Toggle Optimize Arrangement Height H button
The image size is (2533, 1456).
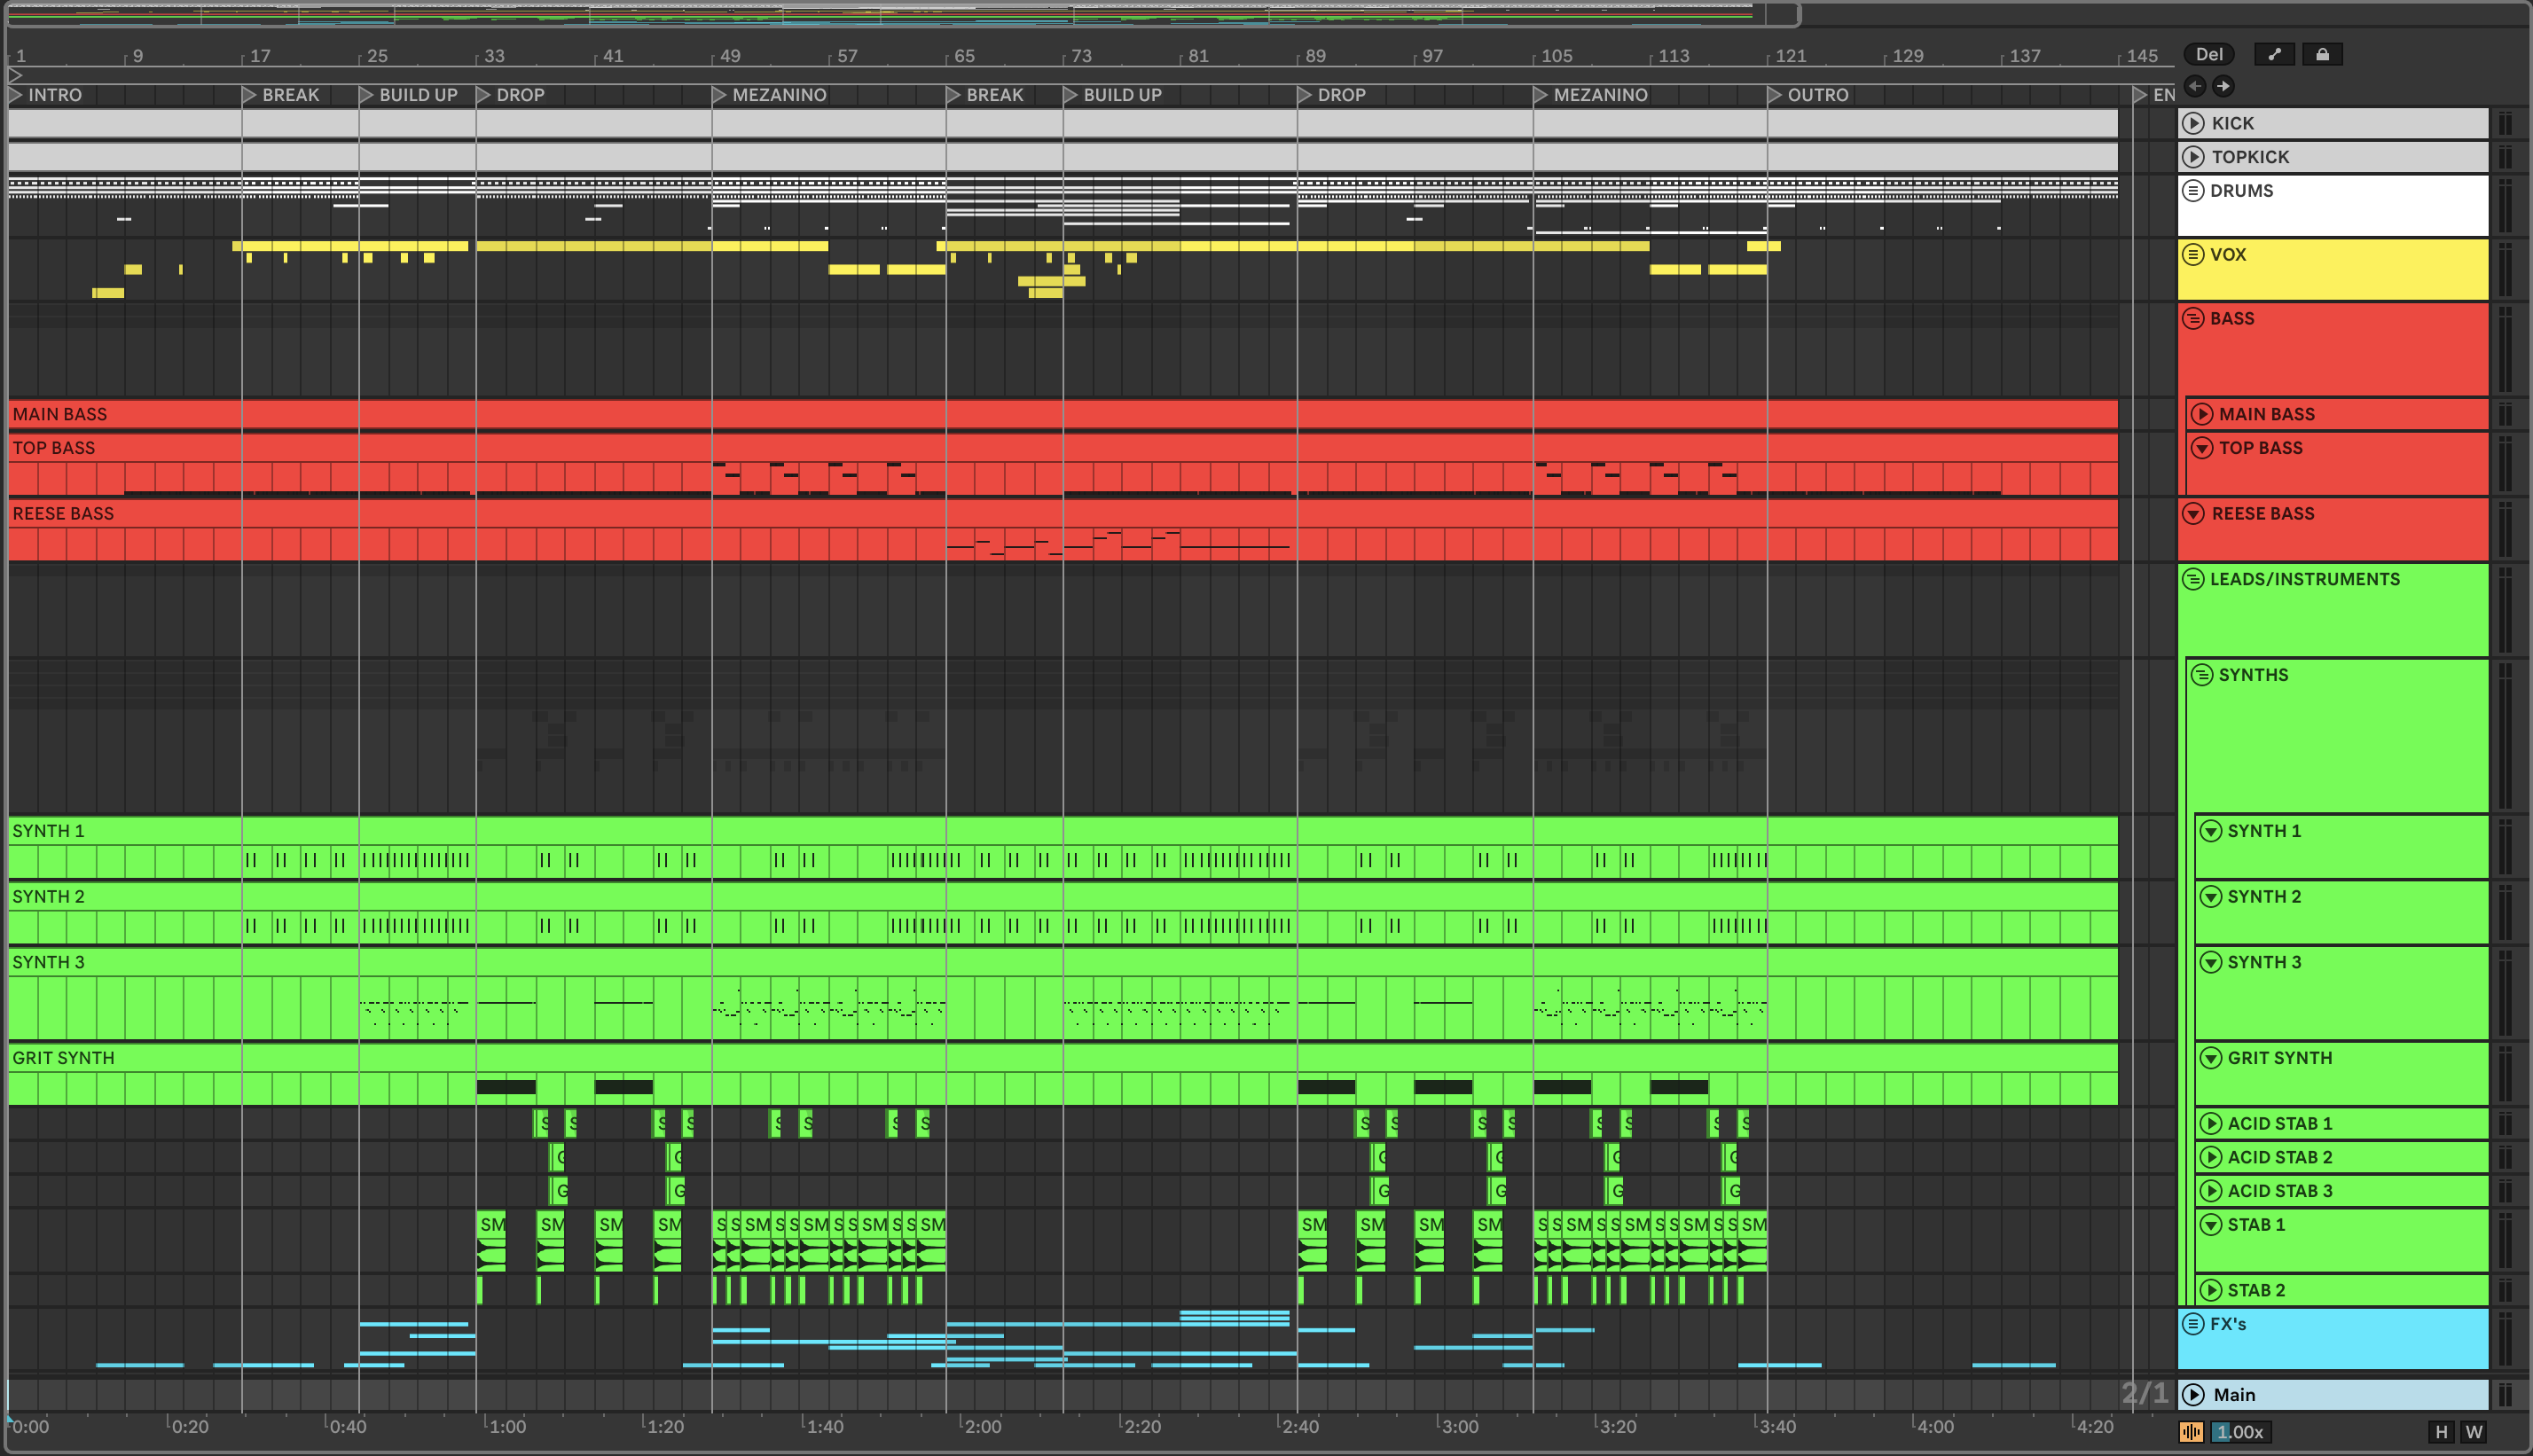[2441, 1432]
